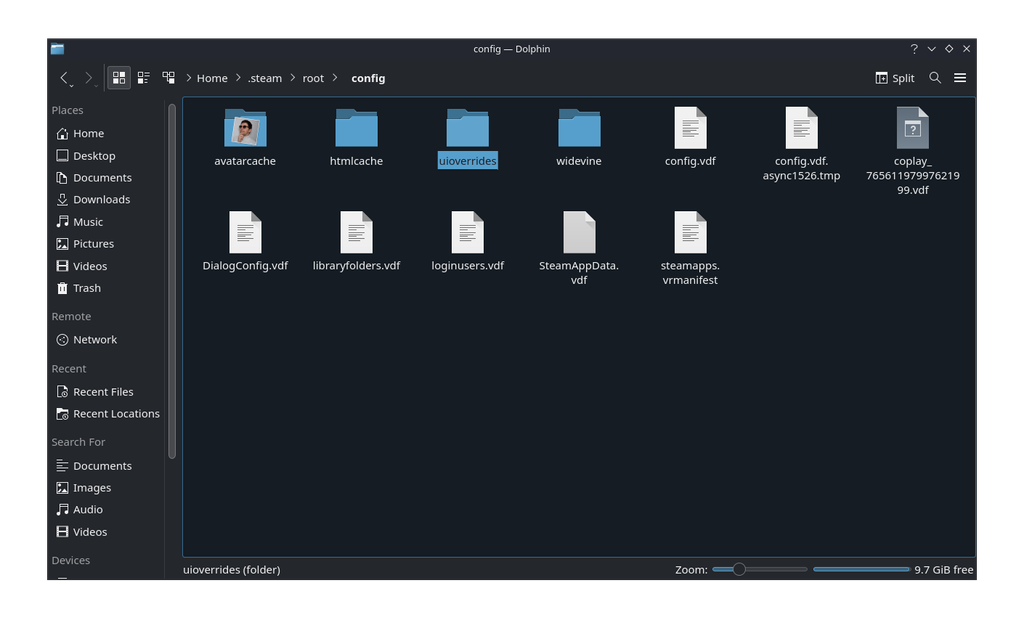
Task: Open the search bar via magnifier icon
Action: point(934,77)
